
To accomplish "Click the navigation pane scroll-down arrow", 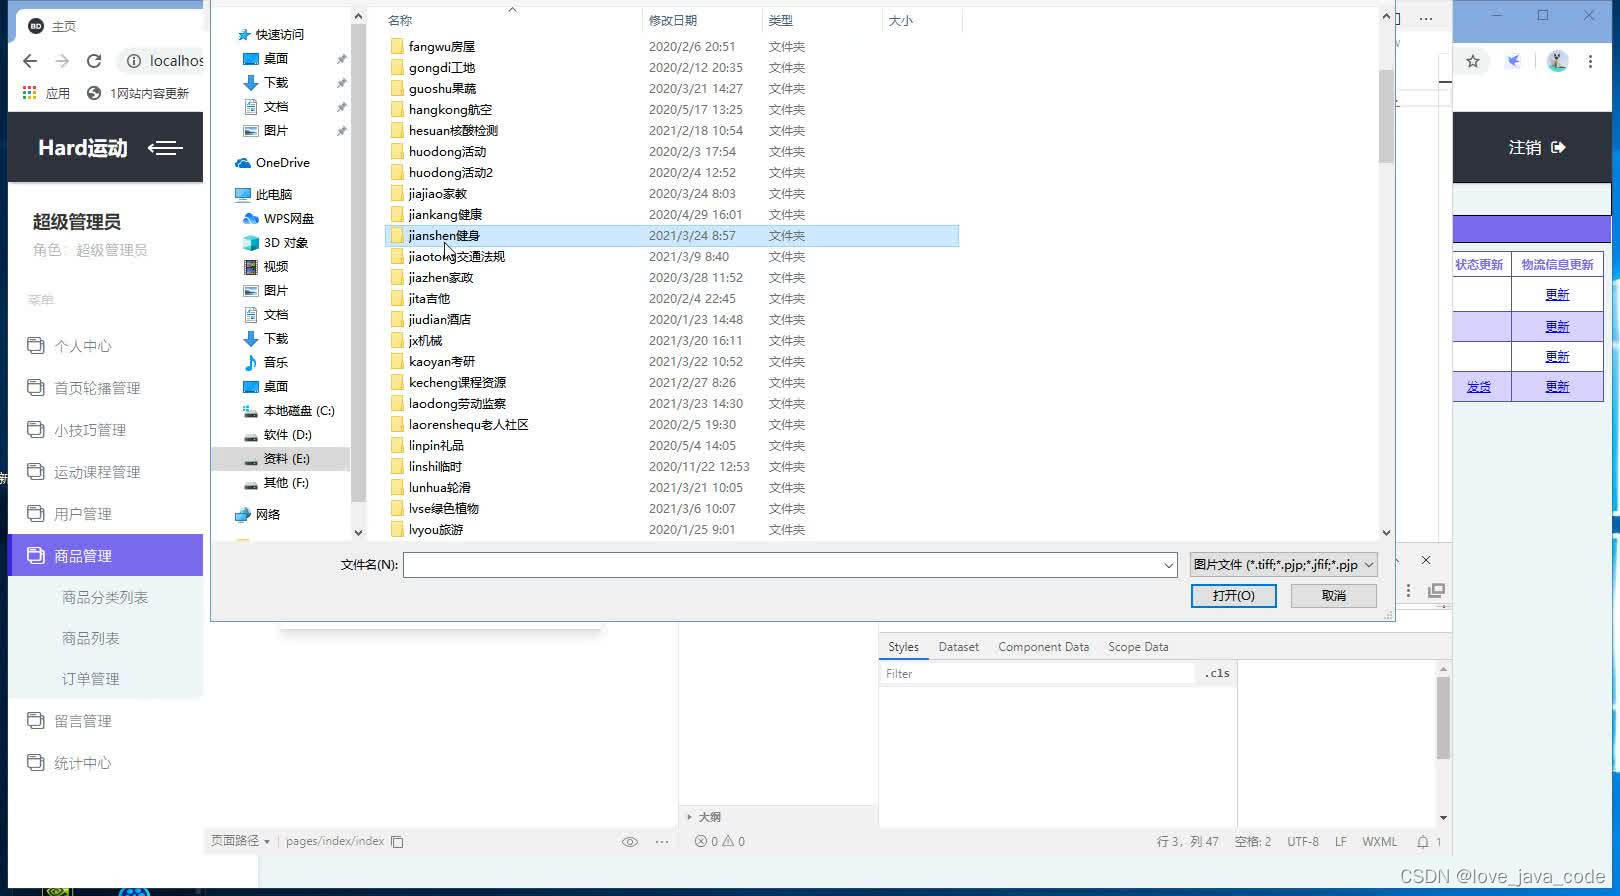I will [358, 533].
